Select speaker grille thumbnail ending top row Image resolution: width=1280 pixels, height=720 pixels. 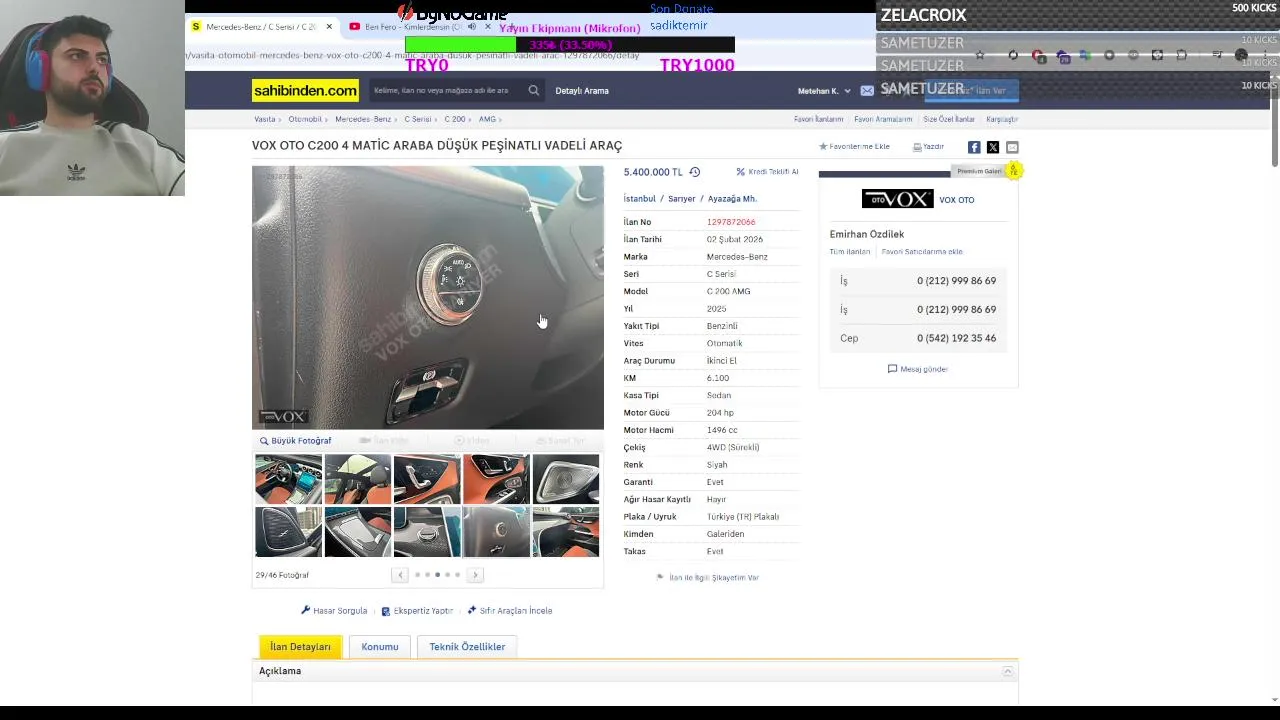coord(566,479)
